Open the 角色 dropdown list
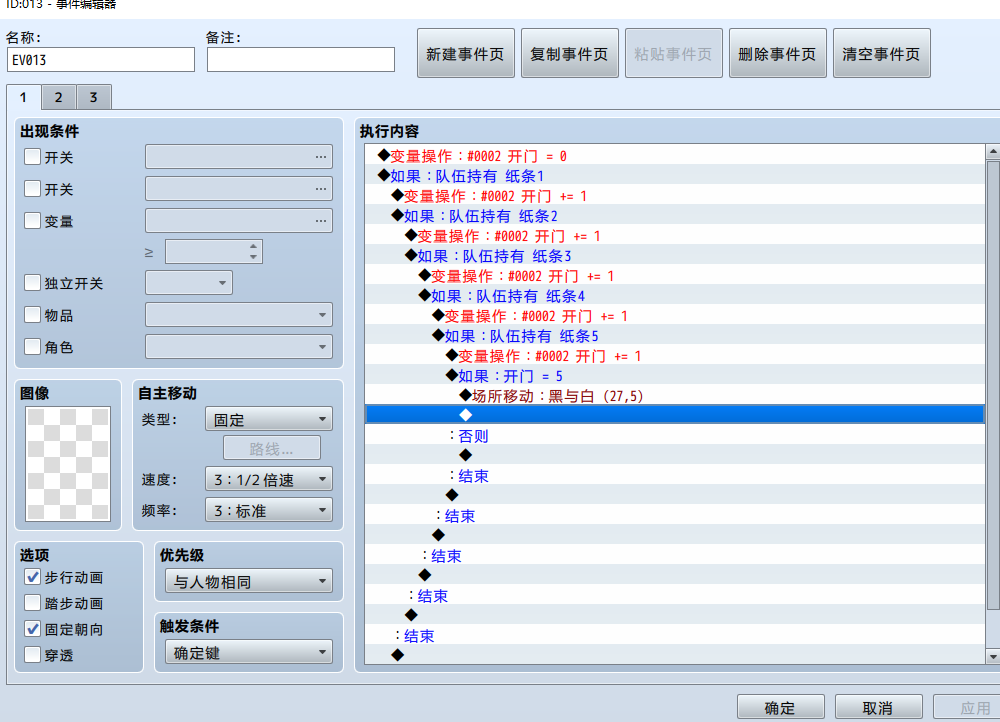Image resolution: width=1000 pixels, height=722 pixels. click(239, 346)
